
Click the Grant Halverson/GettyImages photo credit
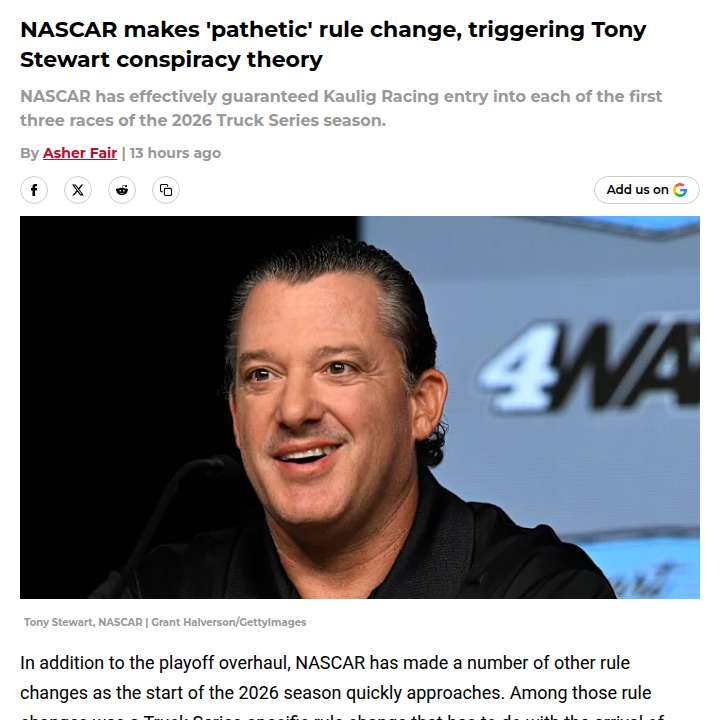click(229, 622)
